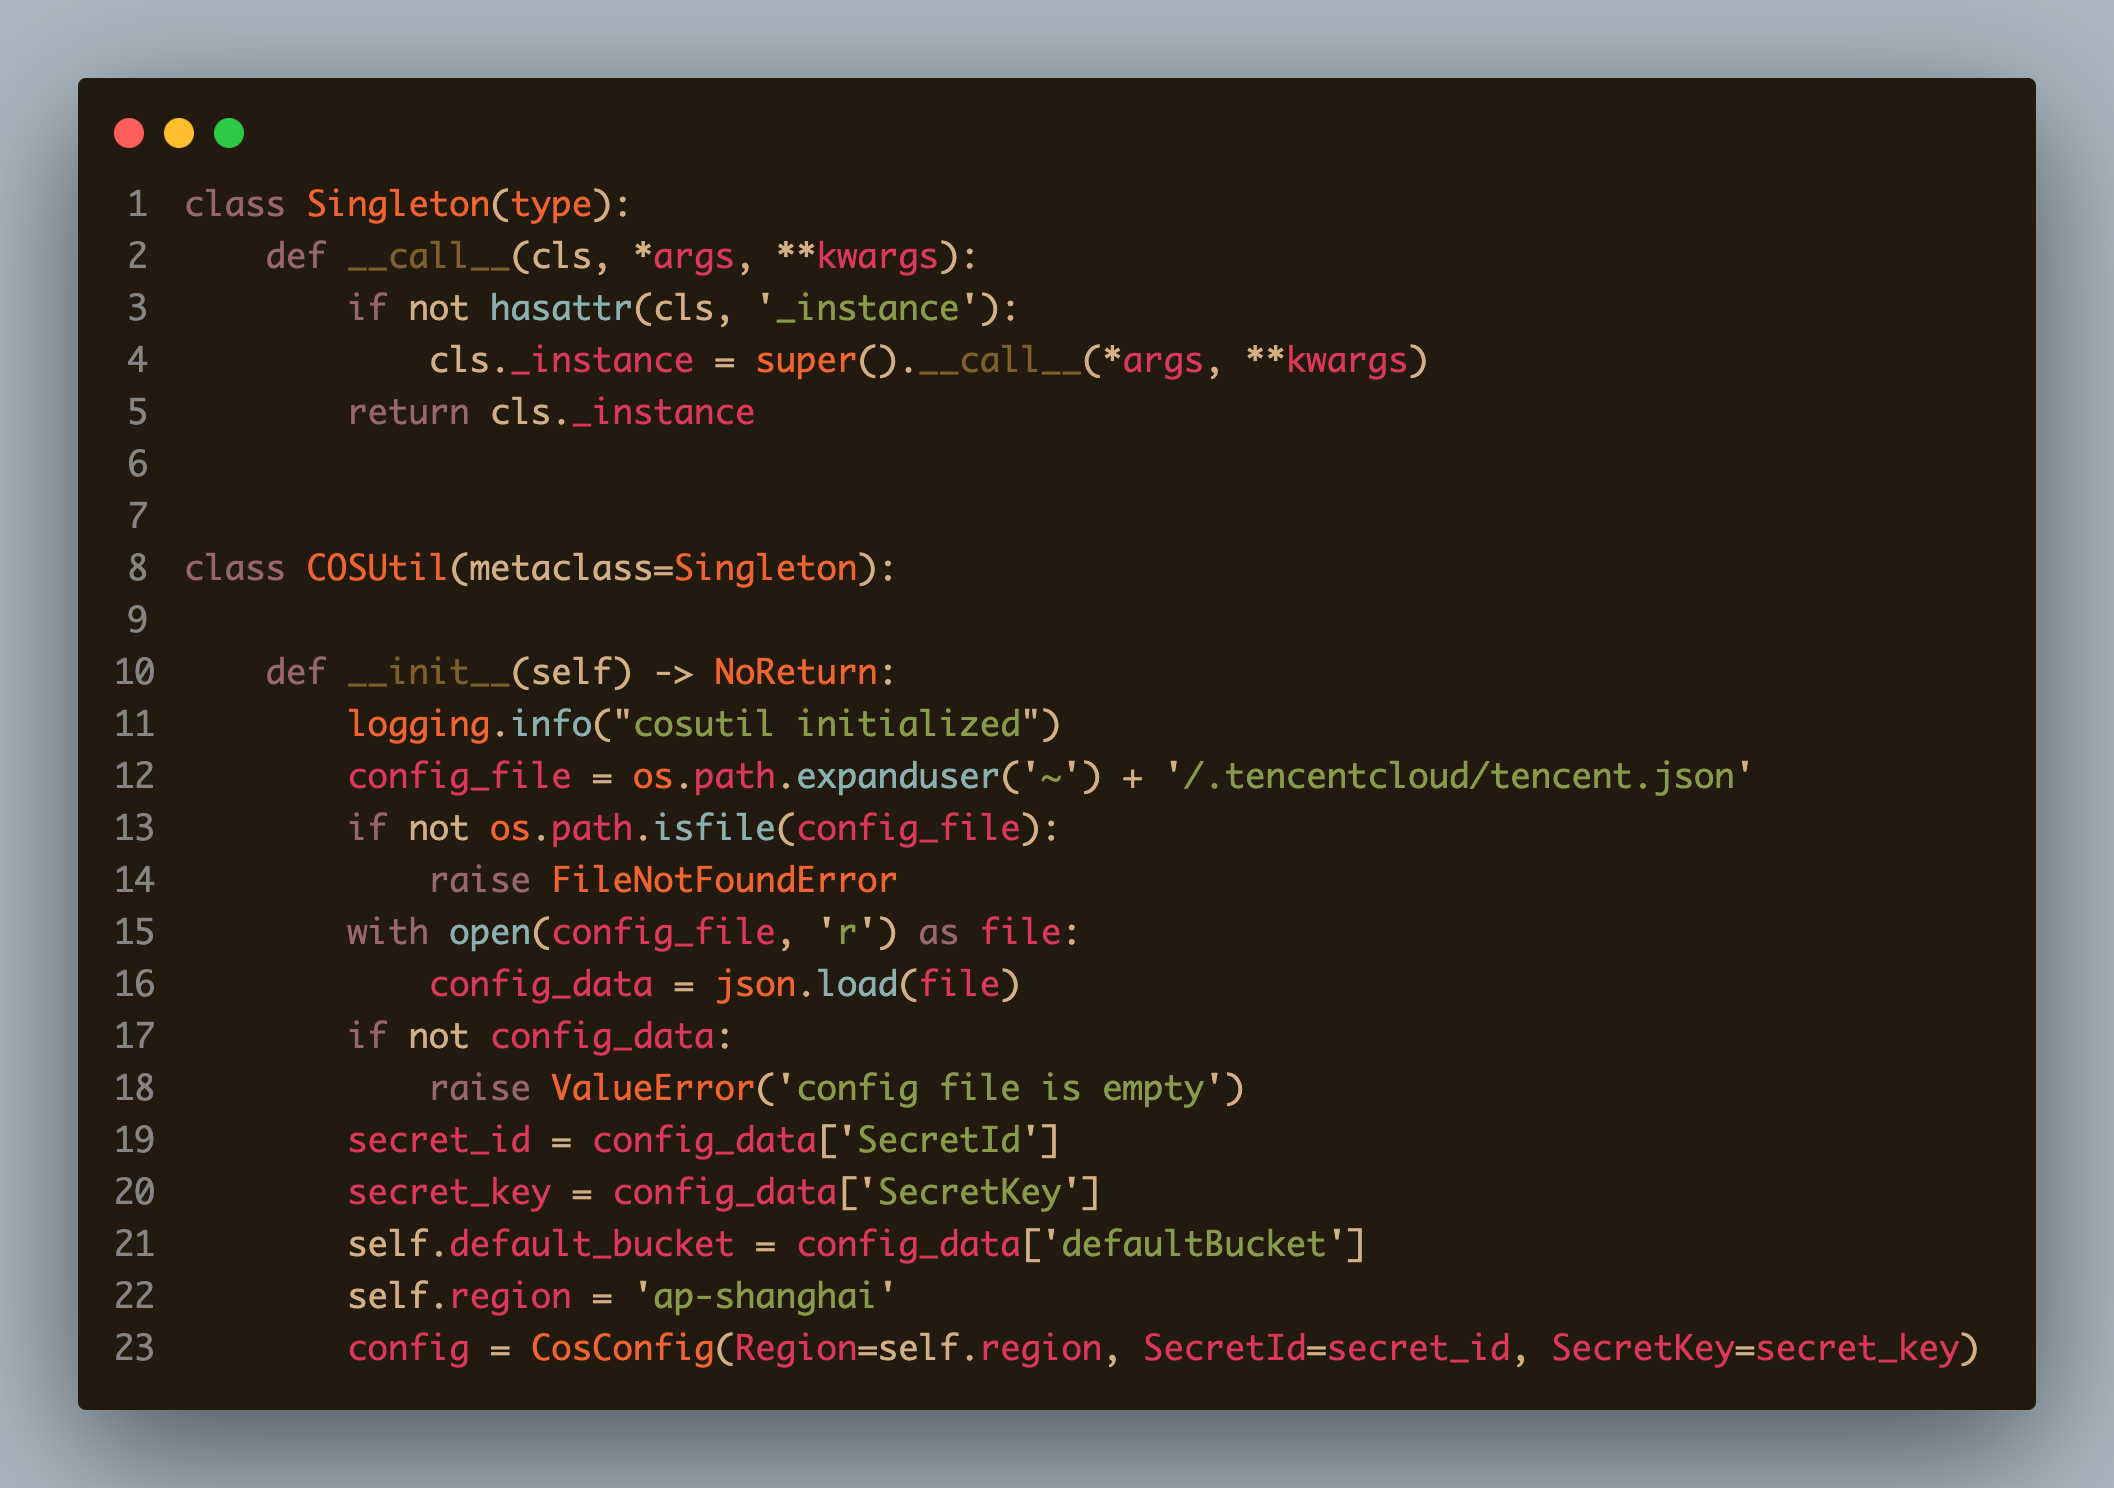Click the NoReturn type annotation
The image size is (2114, 1488).
pos(795,672)
